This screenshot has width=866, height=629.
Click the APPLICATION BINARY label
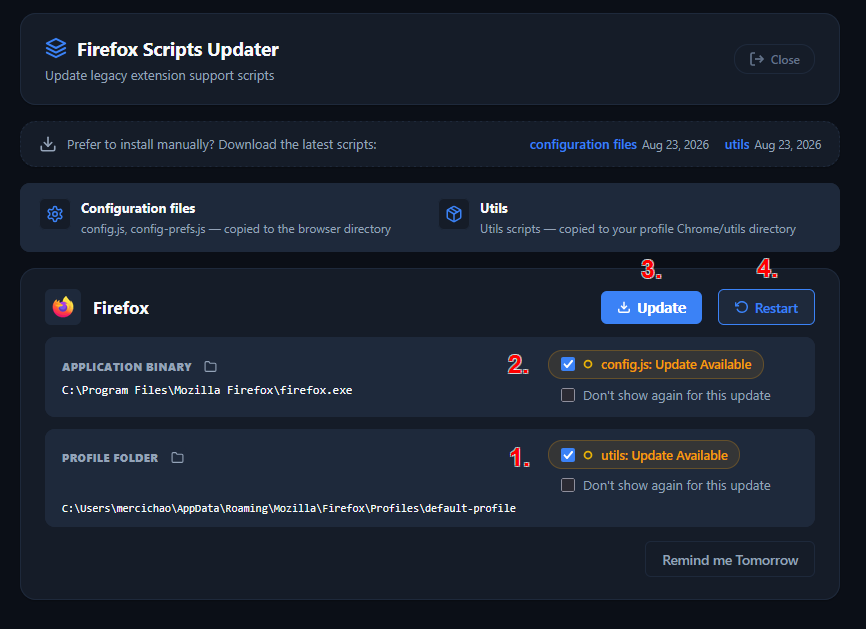(x=127, y=367)
